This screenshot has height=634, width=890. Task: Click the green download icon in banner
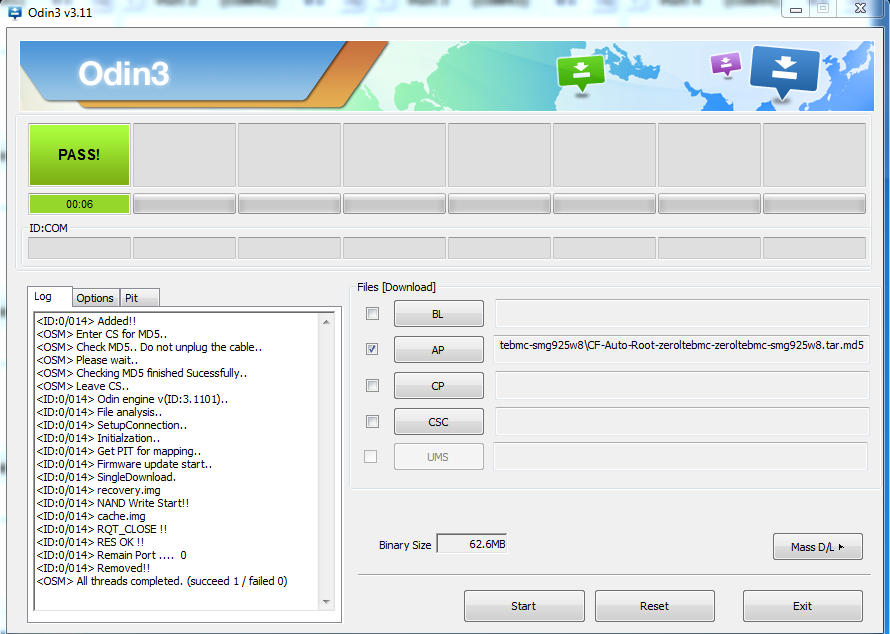tap(581, 72)
